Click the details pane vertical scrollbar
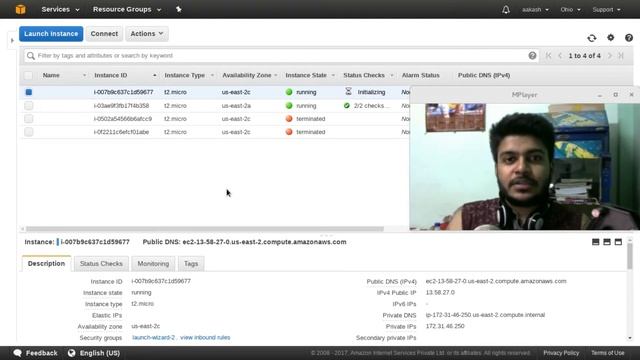Viewport: 640px width, 360px height. pyautogui.click(x=630, y=256)
